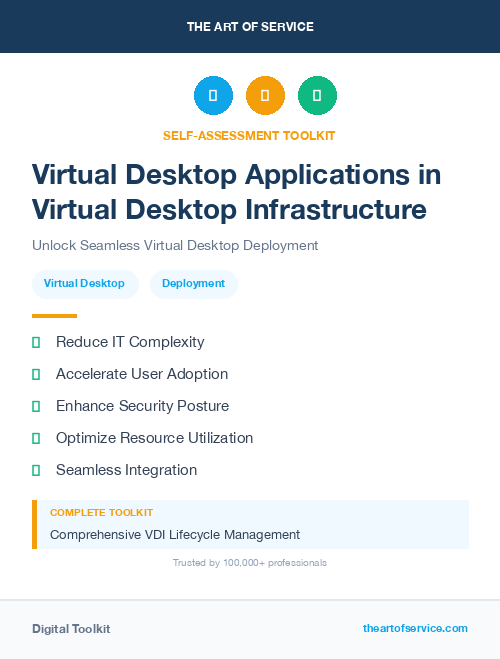Click bullet icon beside Optimize Resource Utilization

click(x=36, y=438)
